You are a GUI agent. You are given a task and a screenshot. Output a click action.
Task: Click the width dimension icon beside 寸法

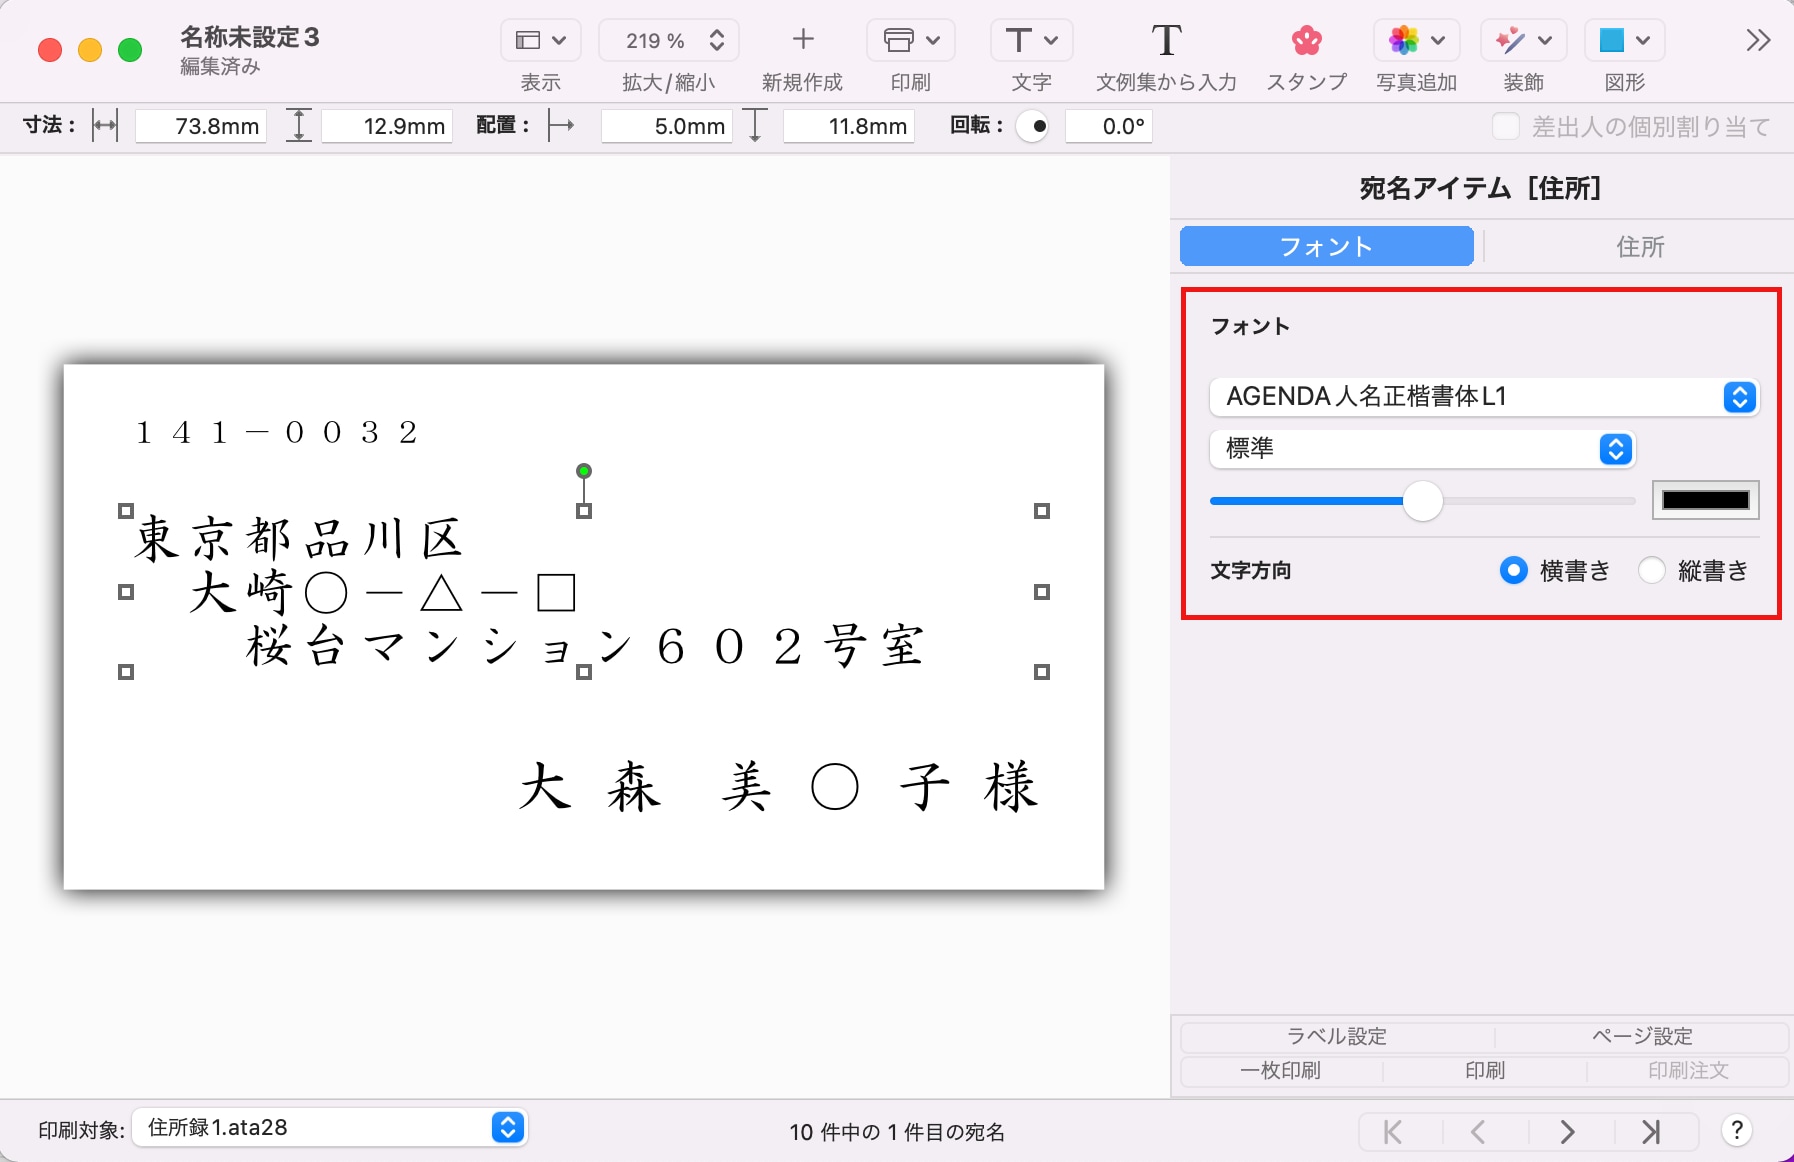coord(105,126)
